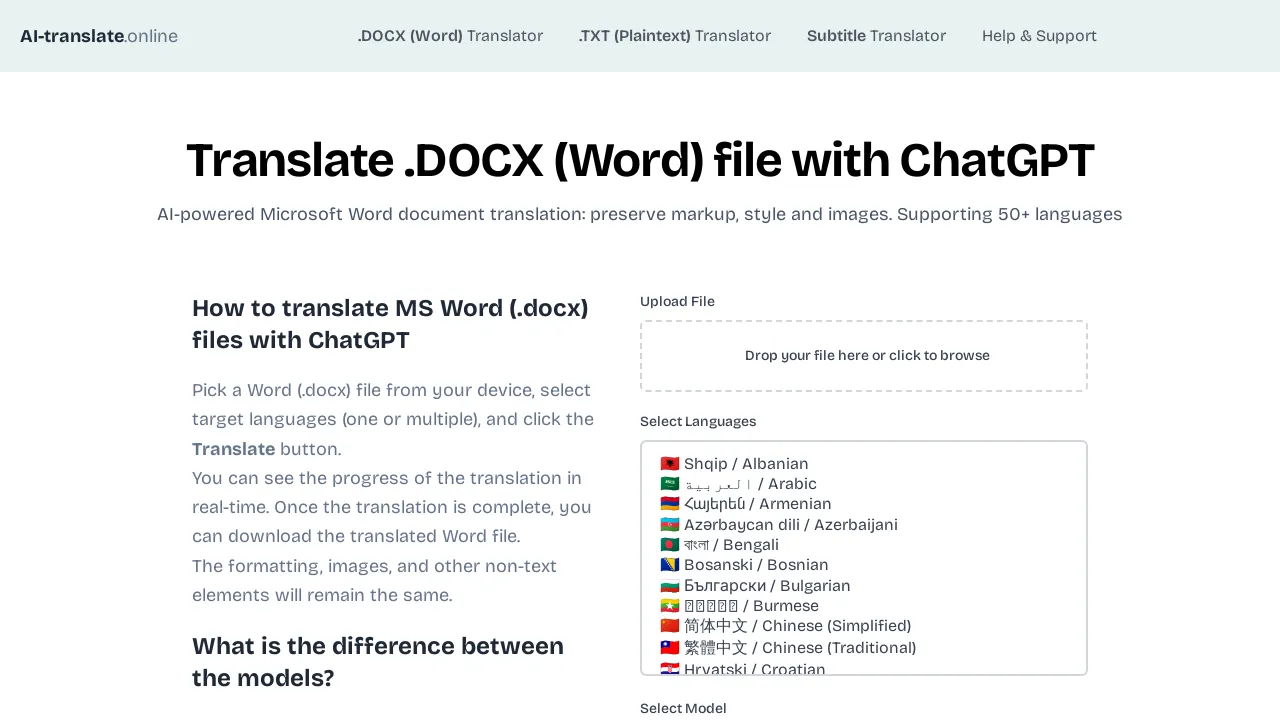Image resolution: width=1280 pixels, height=720 pixels.
Task: Click the Chinese (Traditional) flag icon
Action: (670, 647)
